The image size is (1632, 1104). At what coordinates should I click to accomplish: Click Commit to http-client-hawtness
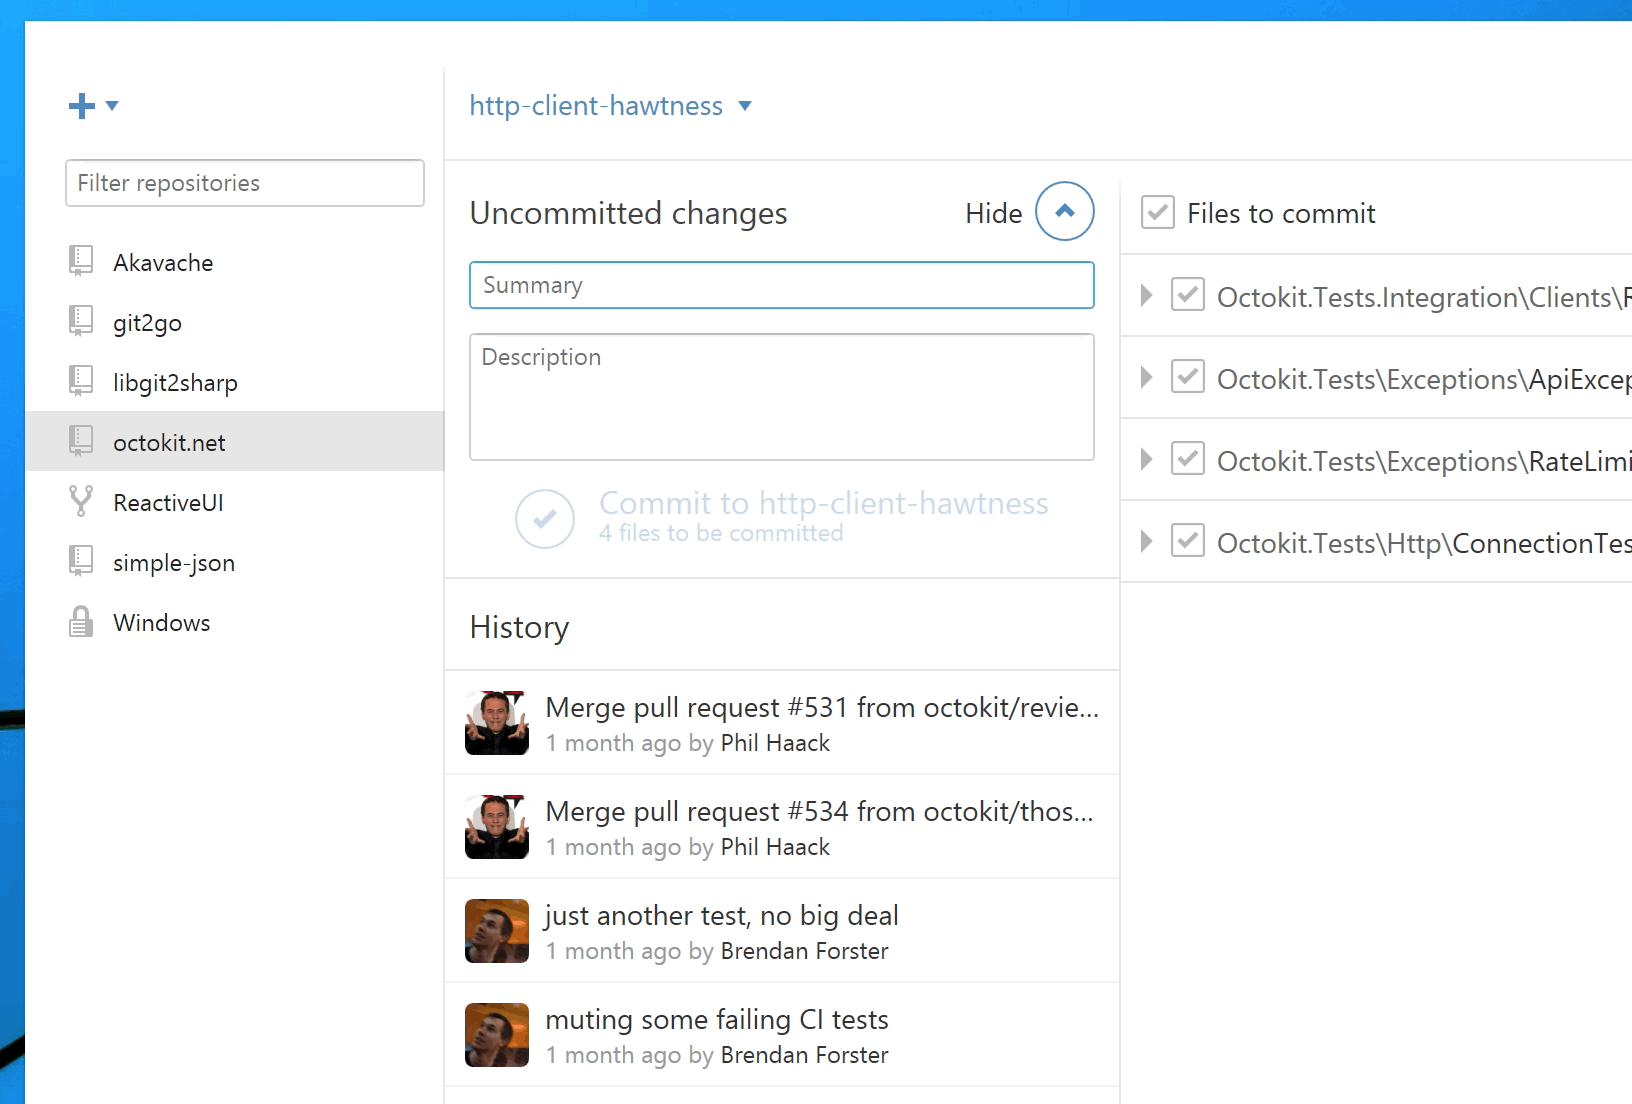tap(824, 502)
